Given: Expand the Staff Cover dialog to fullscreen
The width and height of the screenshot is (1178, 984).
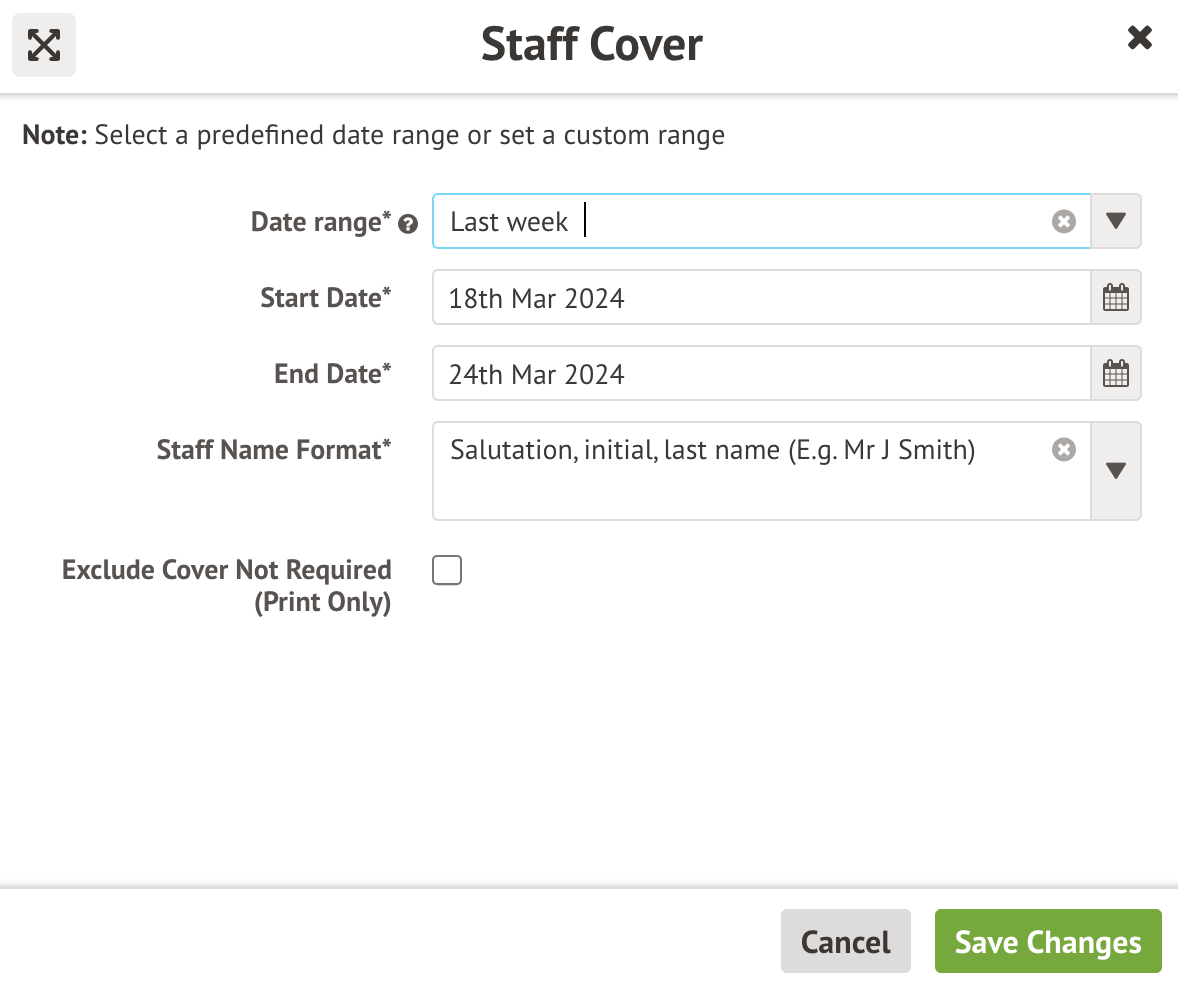Looking at the screenshot, I should point(44,45).
